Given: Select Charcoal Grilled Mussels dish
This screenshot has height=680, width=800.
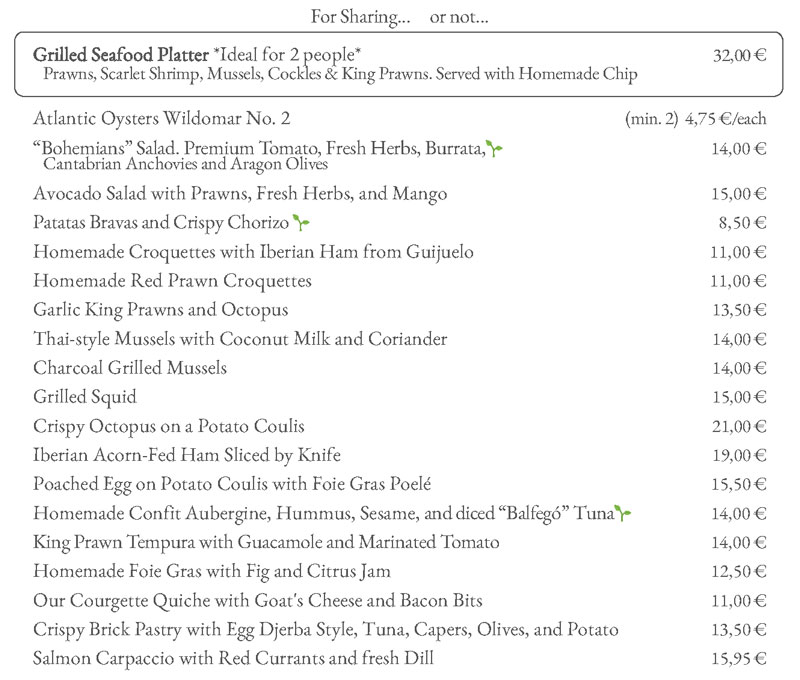Looking at the screenshot, I should [x=130, y=368].
